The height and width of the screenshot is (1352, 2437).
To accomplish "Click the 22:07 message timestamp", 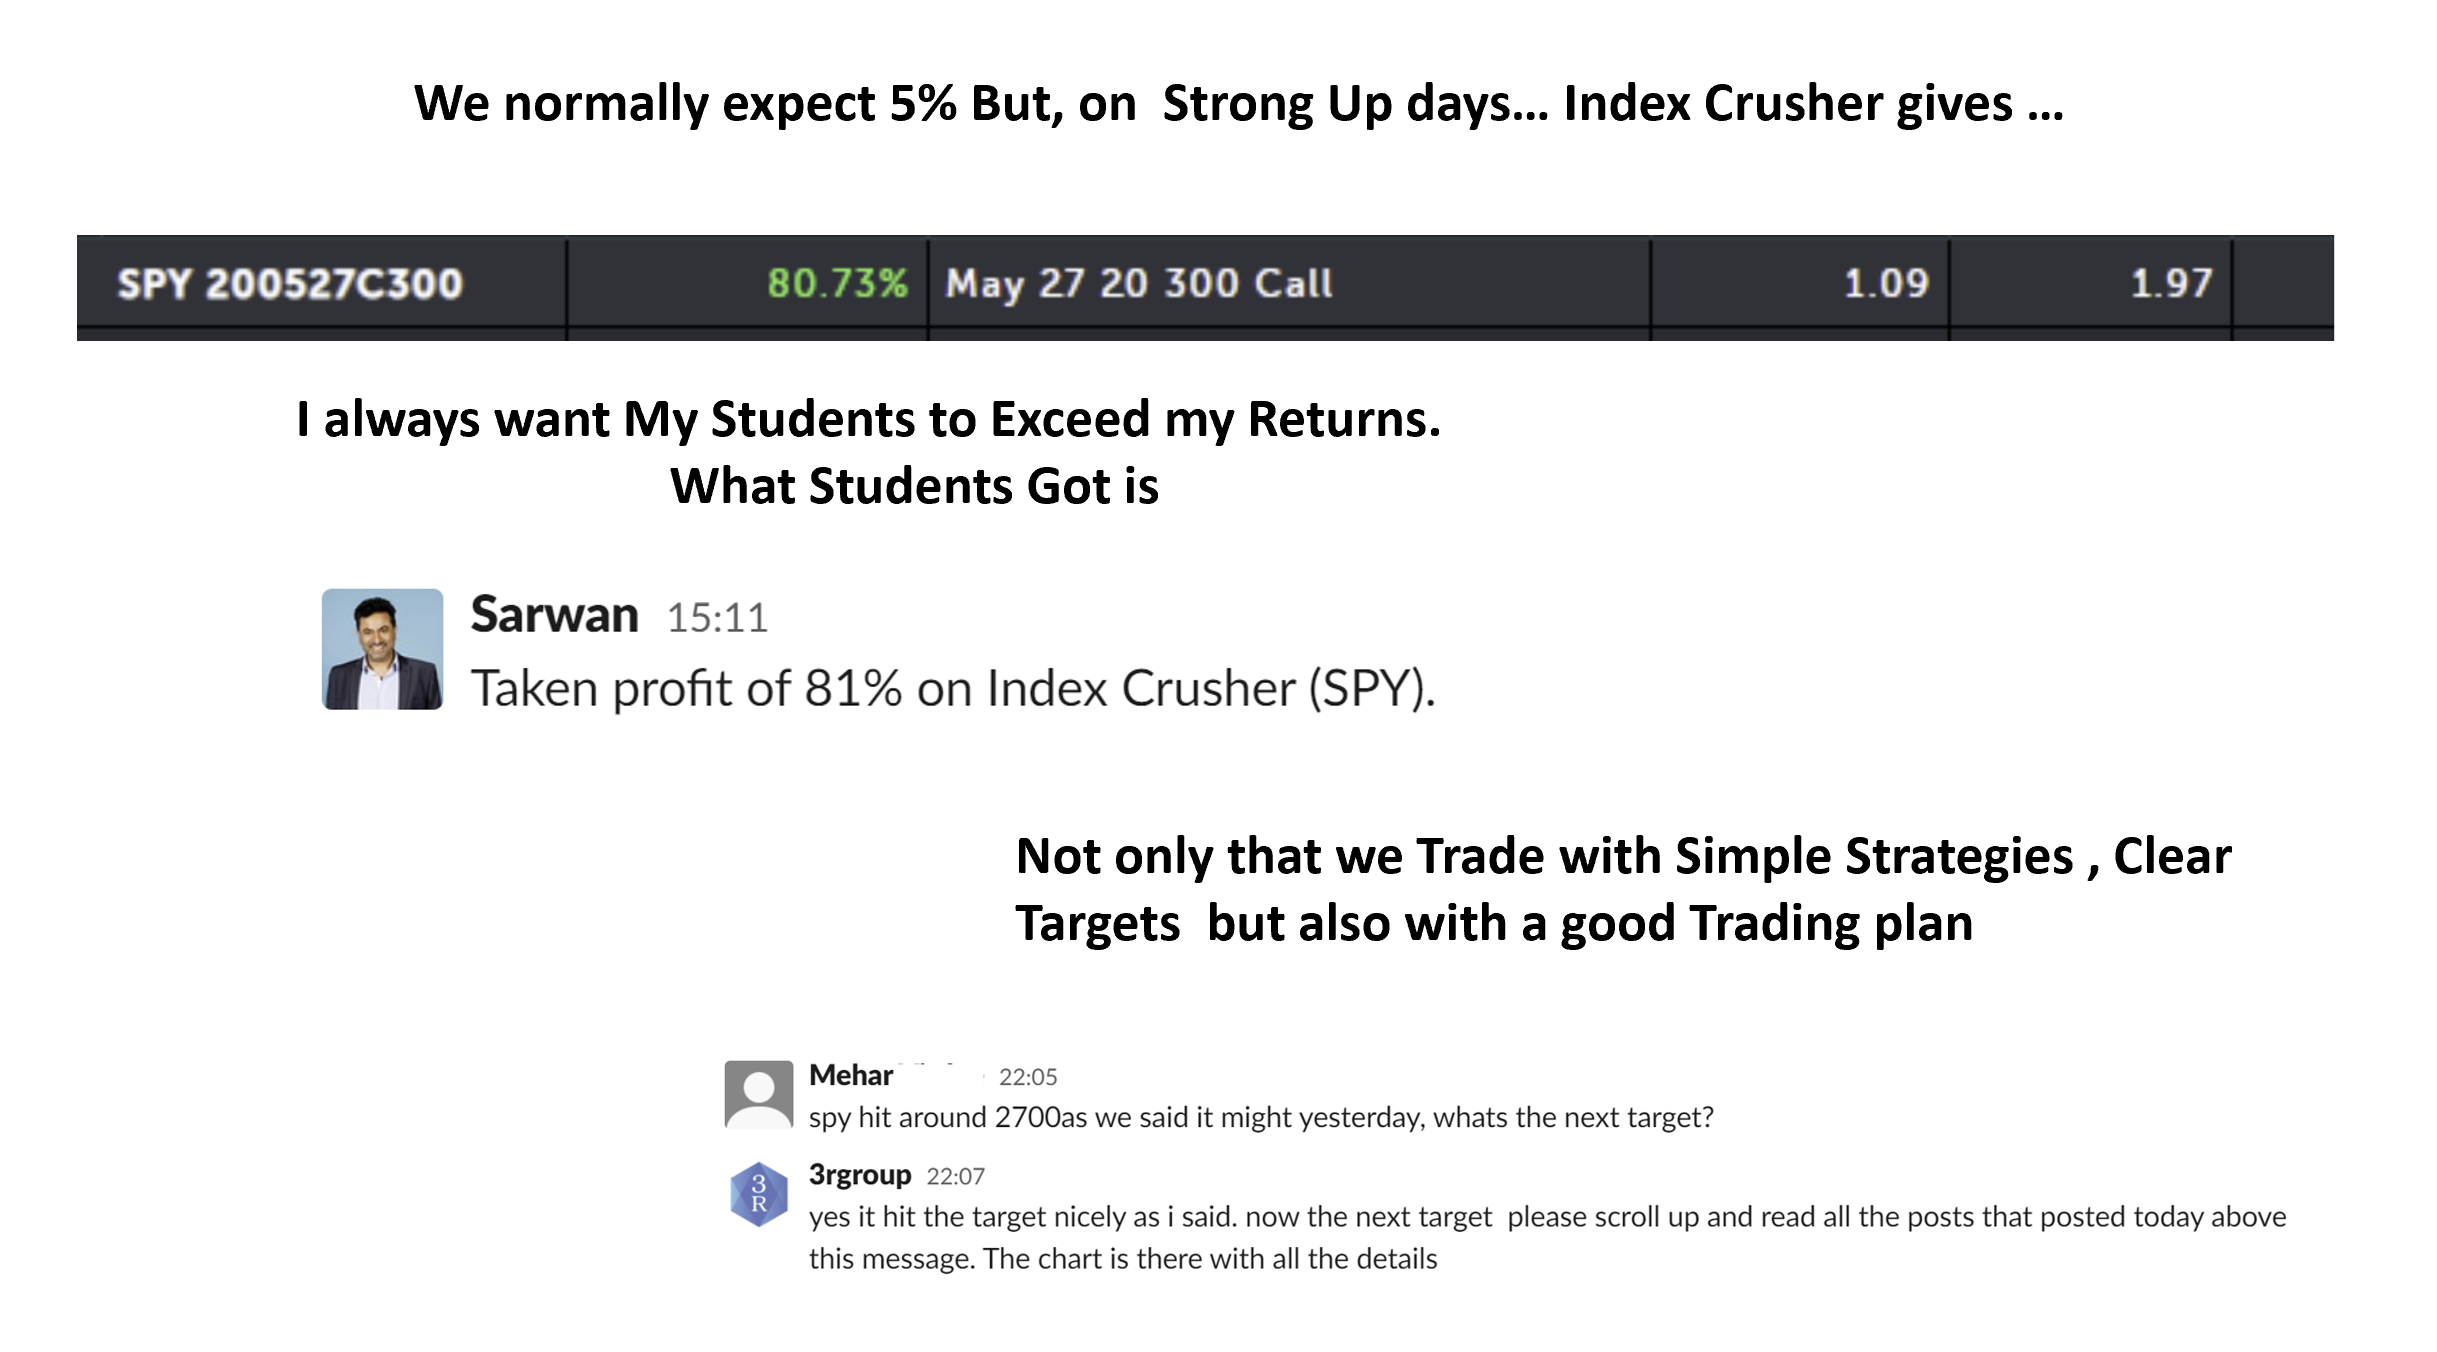I will click(956, 1176).
